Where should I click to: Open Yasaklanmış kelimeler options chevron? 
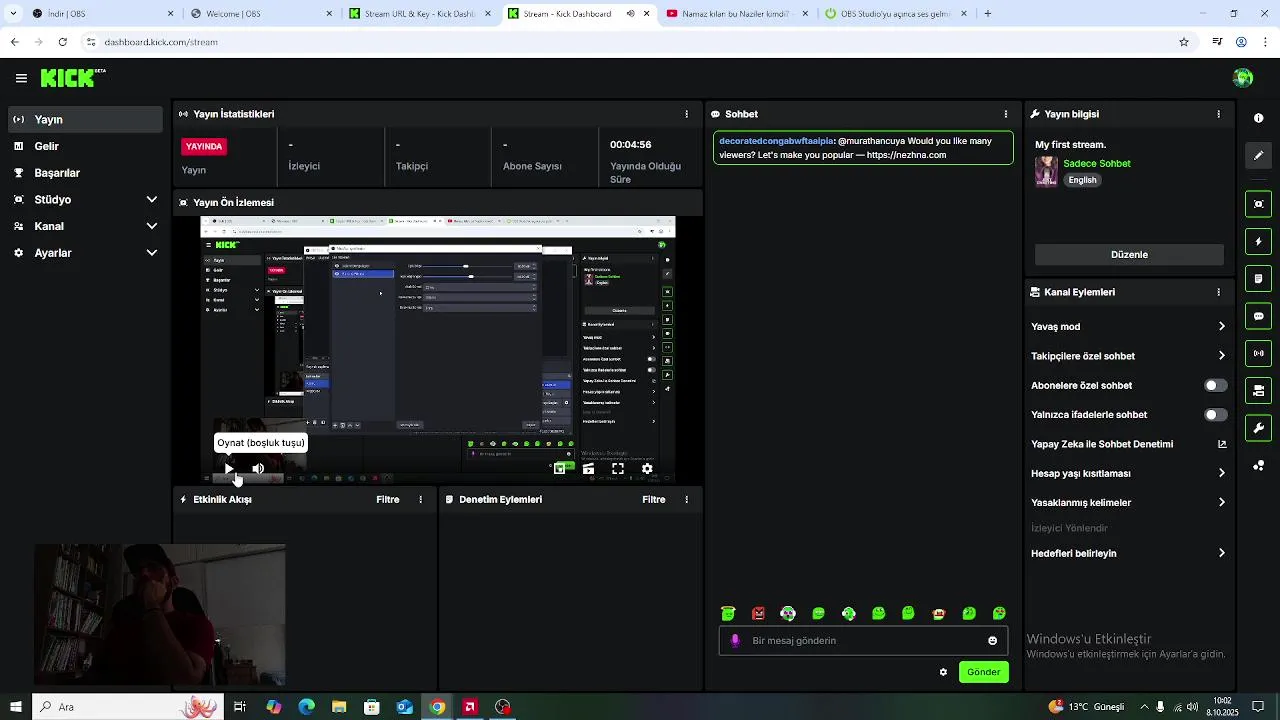[1221, 502]
